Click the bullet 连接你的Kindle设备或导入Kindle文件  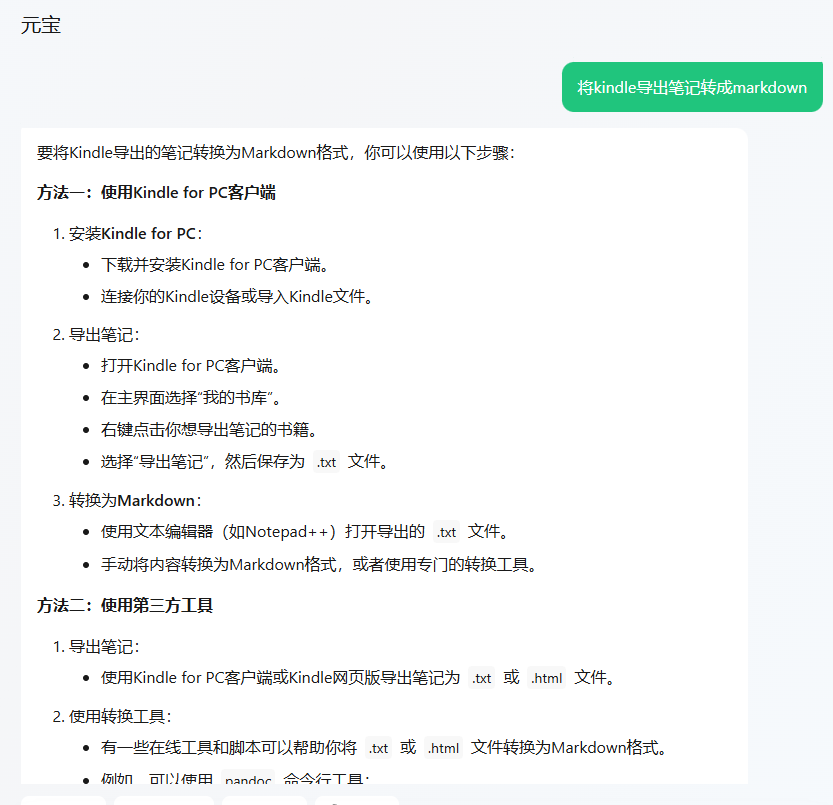[x=237, y=296]
